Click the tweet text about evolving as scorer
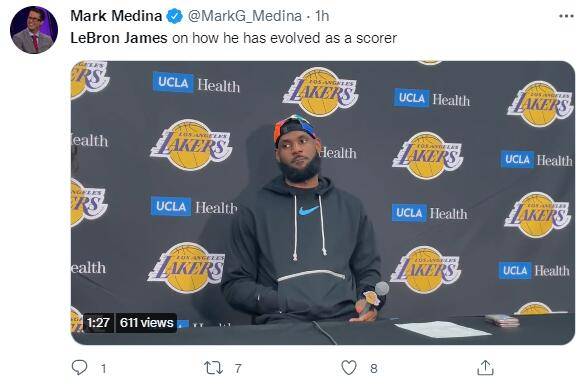This screenshot has width=581, height=387. coord(233,38)
